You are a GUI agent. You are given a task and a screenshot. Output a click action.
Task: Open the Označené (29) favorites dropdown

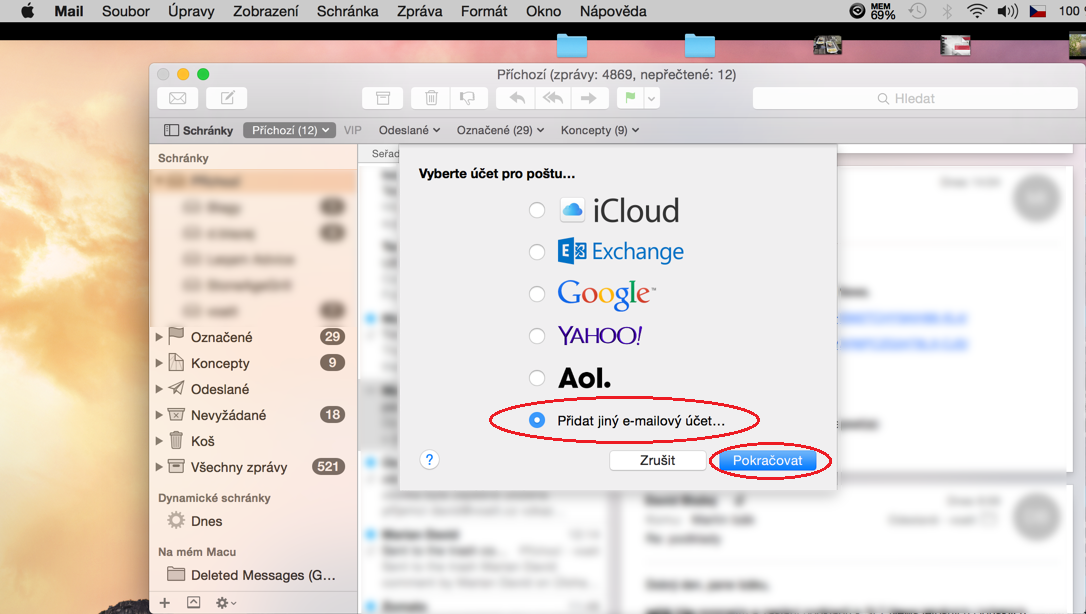point(500,130)
